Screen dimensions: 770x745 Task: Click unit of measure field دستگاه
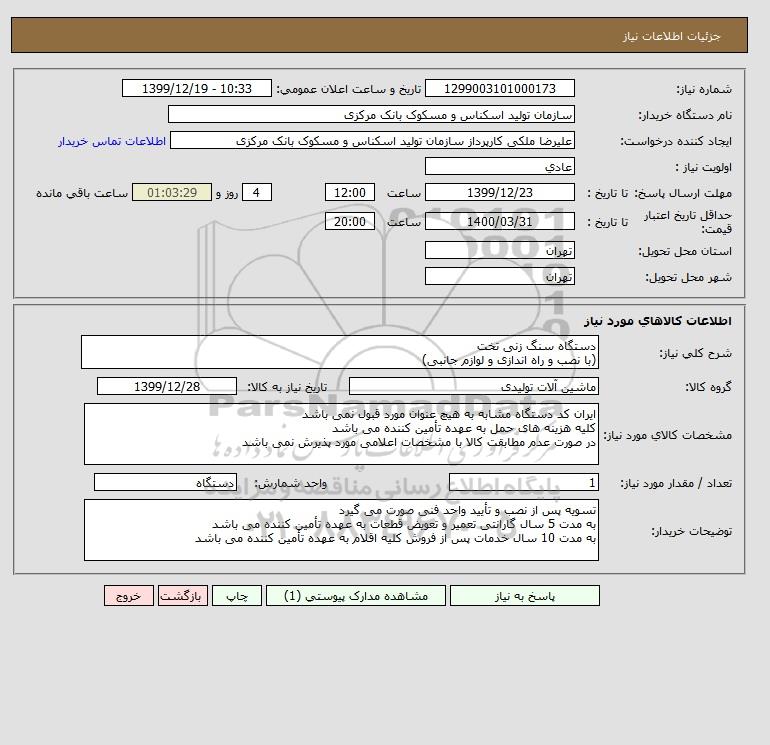[x=165, y=483]
